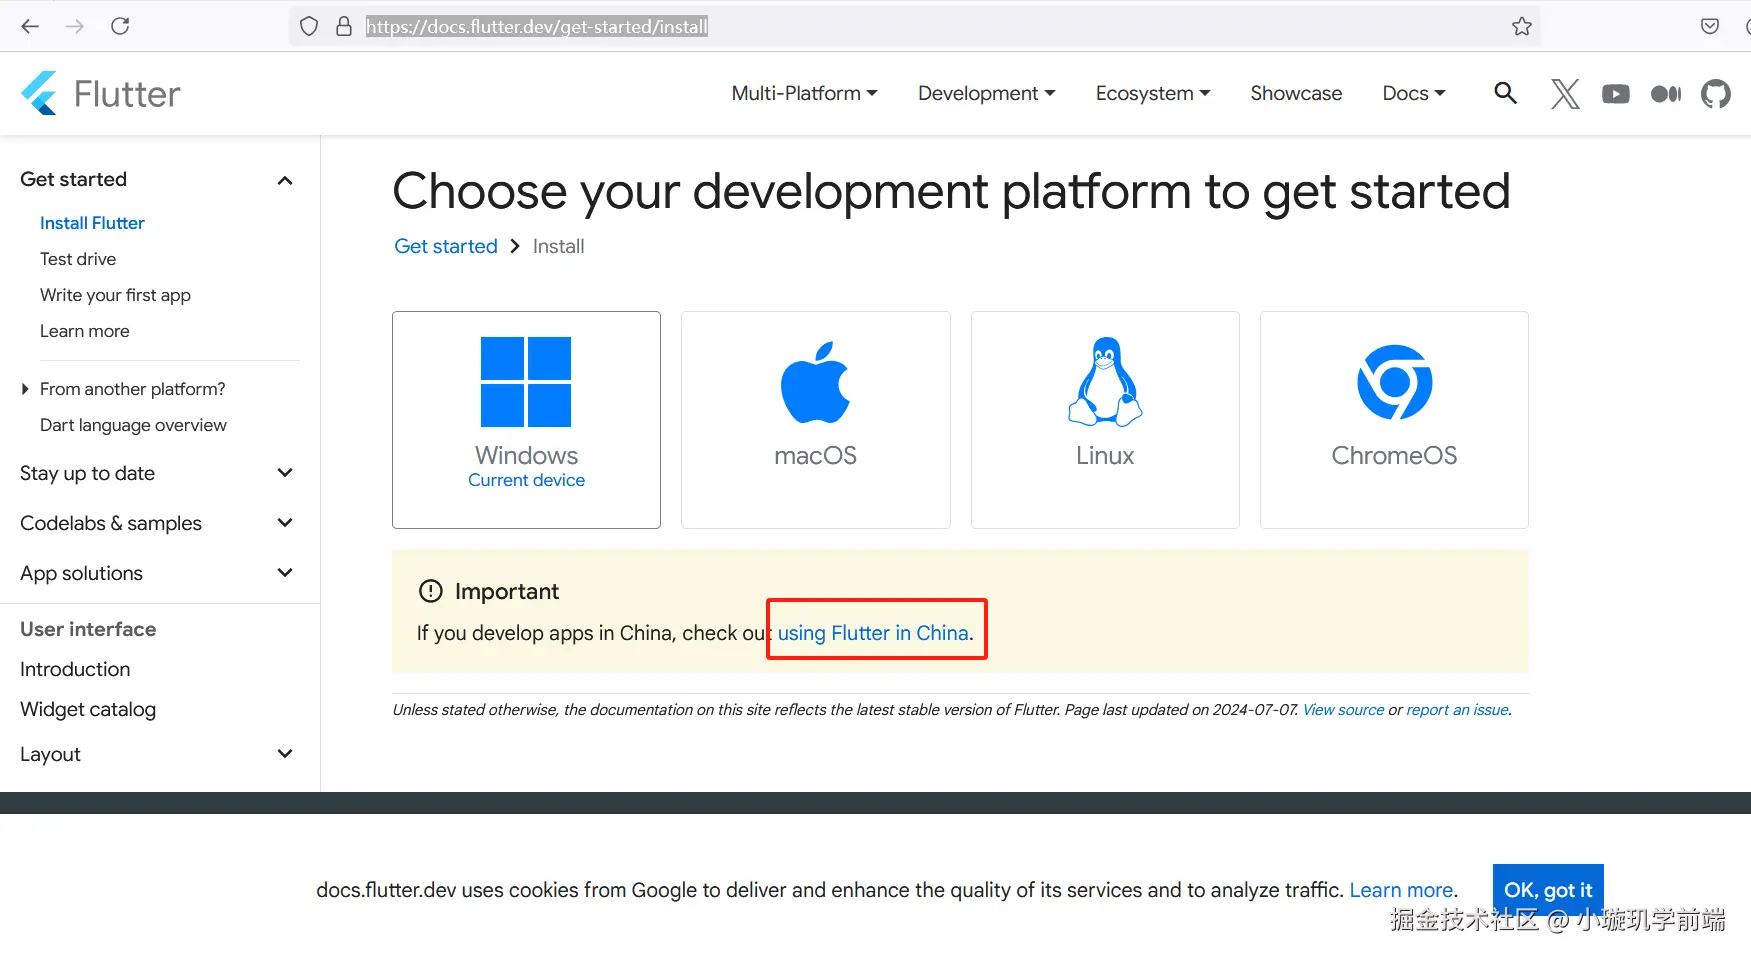Reload the page with browser refresh icon
The width and height of the screenshot is (1751, 959).
coord(120,26)
